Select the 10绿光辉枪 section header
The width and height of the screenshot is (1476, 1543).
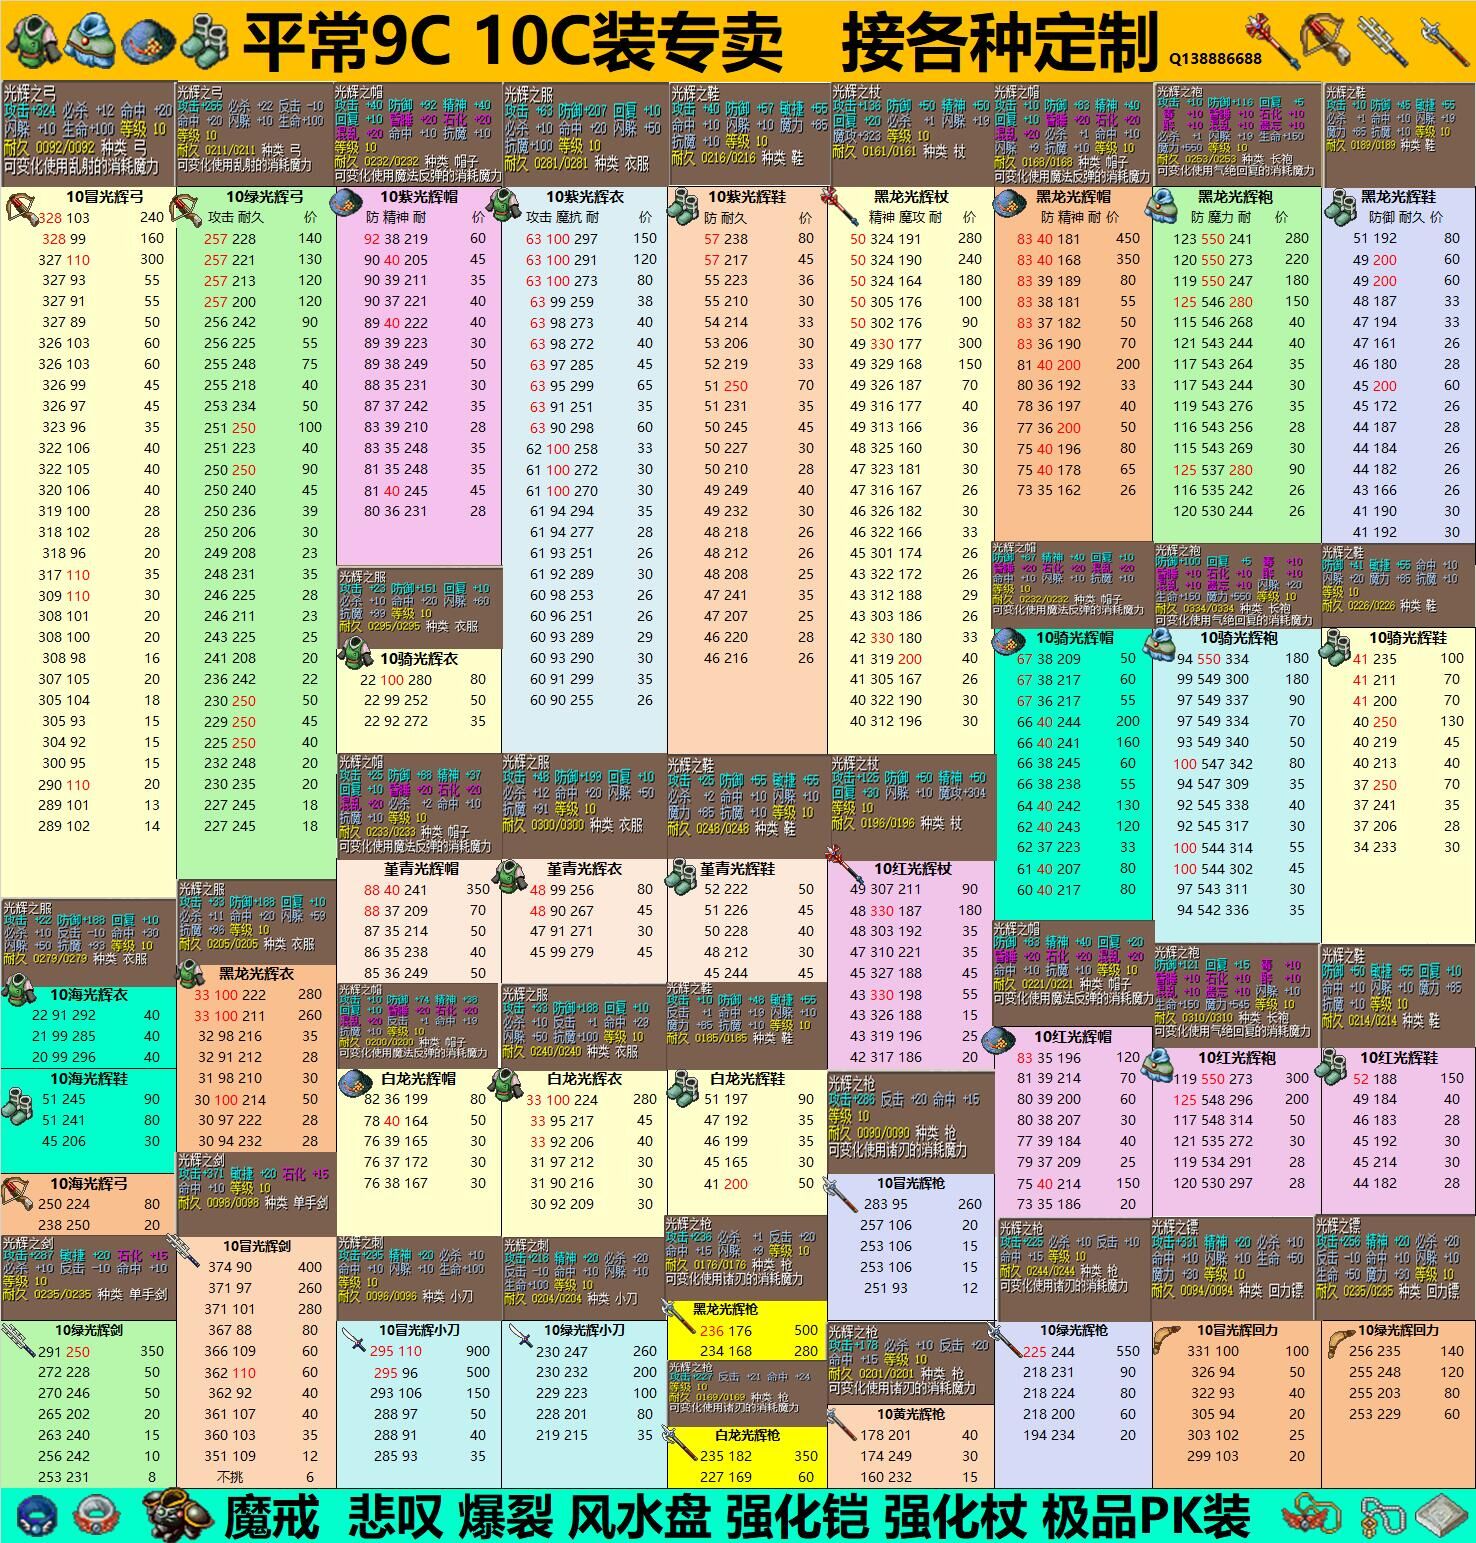[x=1074, y=1330]
